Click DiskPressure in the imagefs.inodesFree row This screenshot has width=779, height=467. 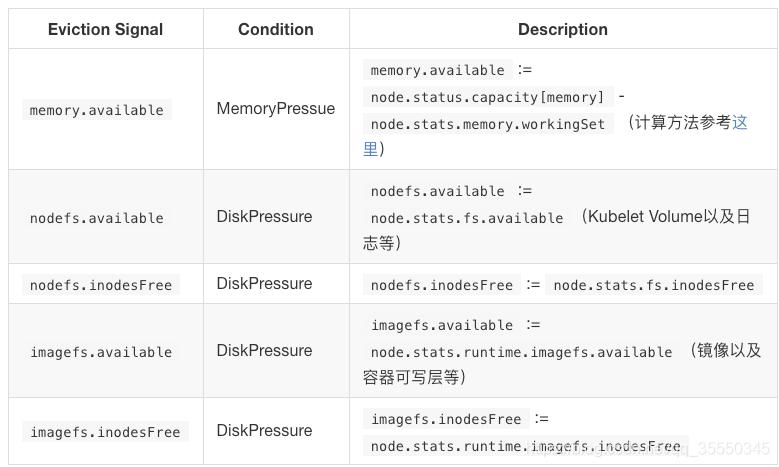coord(264,431)
